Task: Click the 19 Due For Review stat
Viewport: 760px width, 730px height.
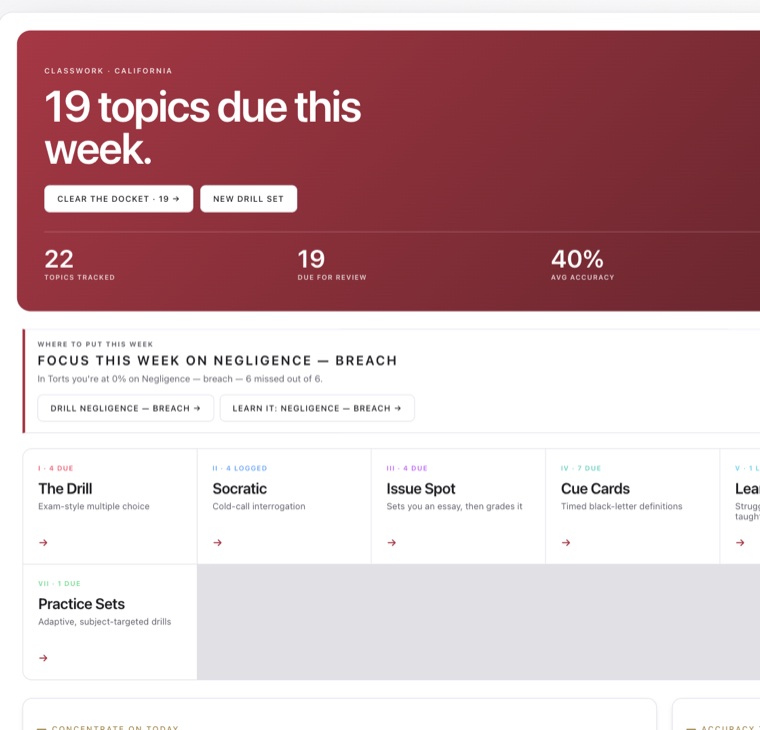Action: point(332,265)
